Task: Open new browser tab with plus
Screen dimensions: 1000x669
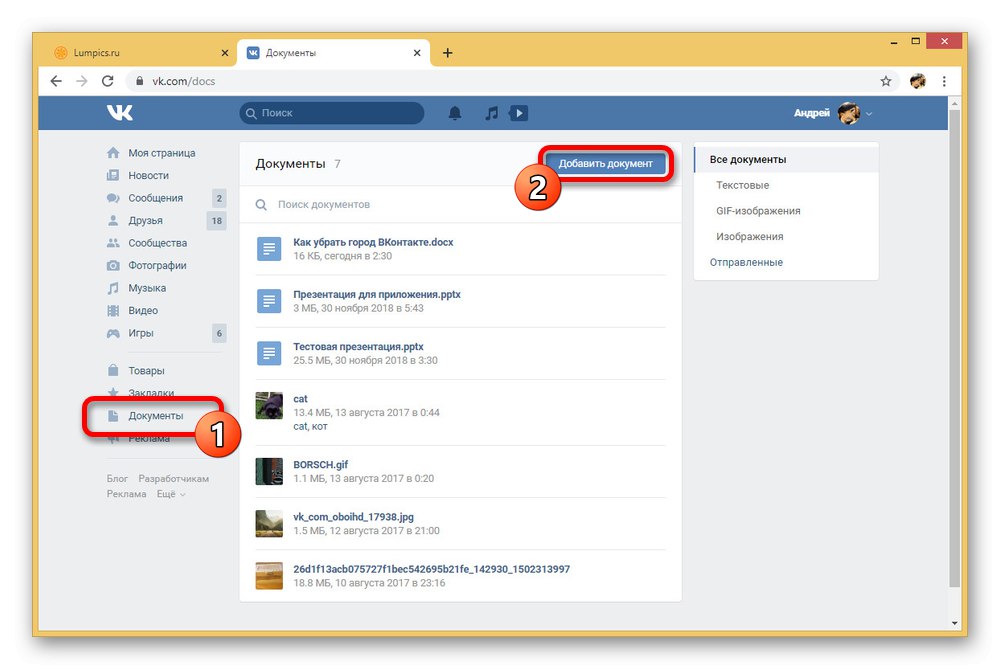Action: pyautogui.click(x=448, y=53)
